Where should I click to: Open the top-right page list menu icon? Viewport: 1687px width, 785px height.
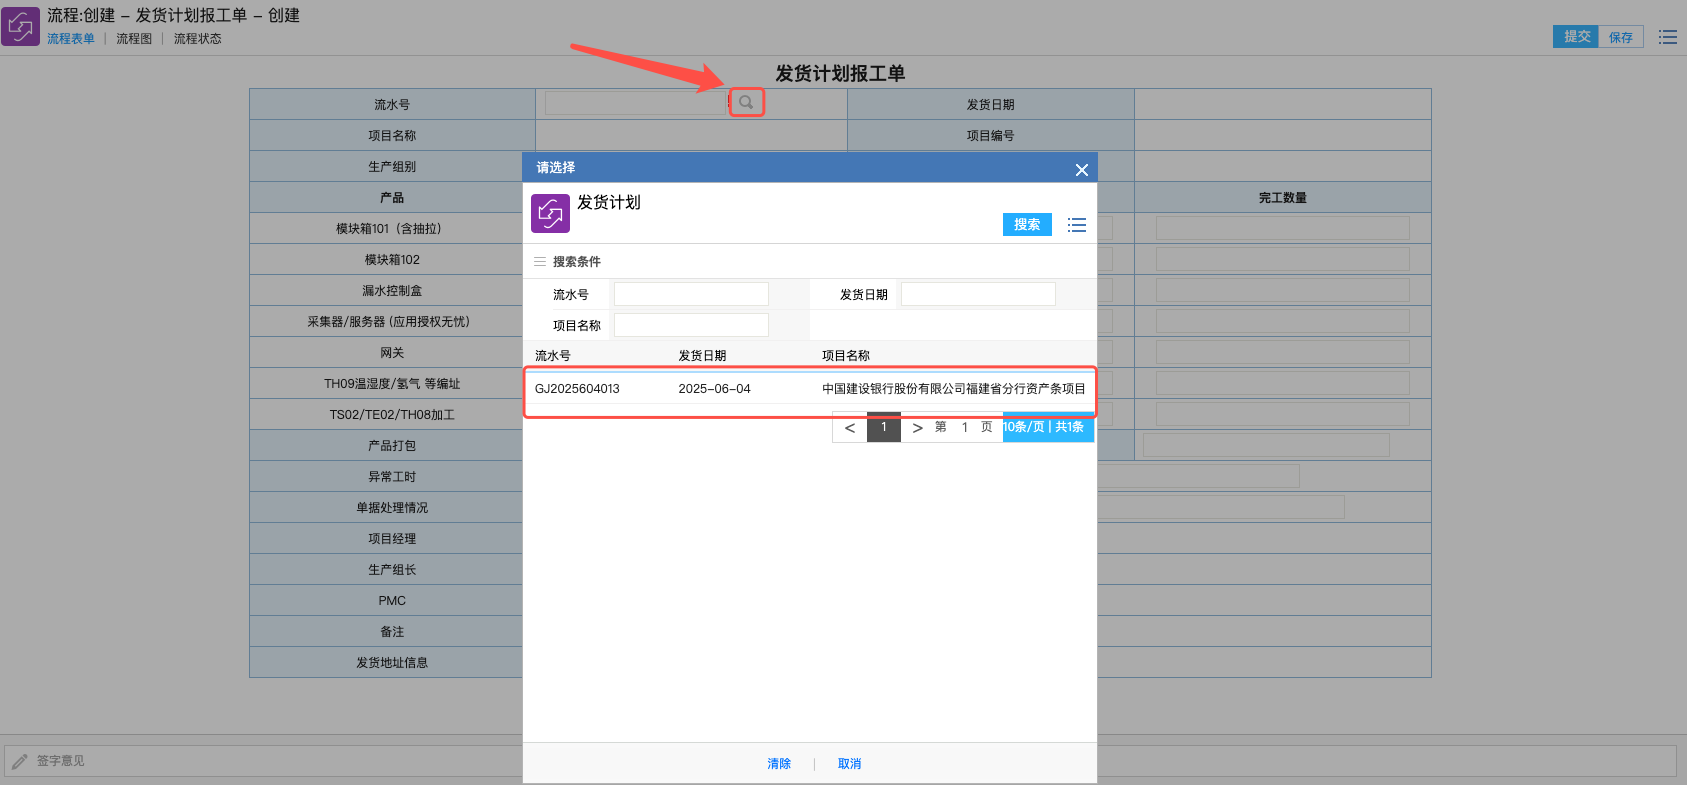tap(1667, 37)
